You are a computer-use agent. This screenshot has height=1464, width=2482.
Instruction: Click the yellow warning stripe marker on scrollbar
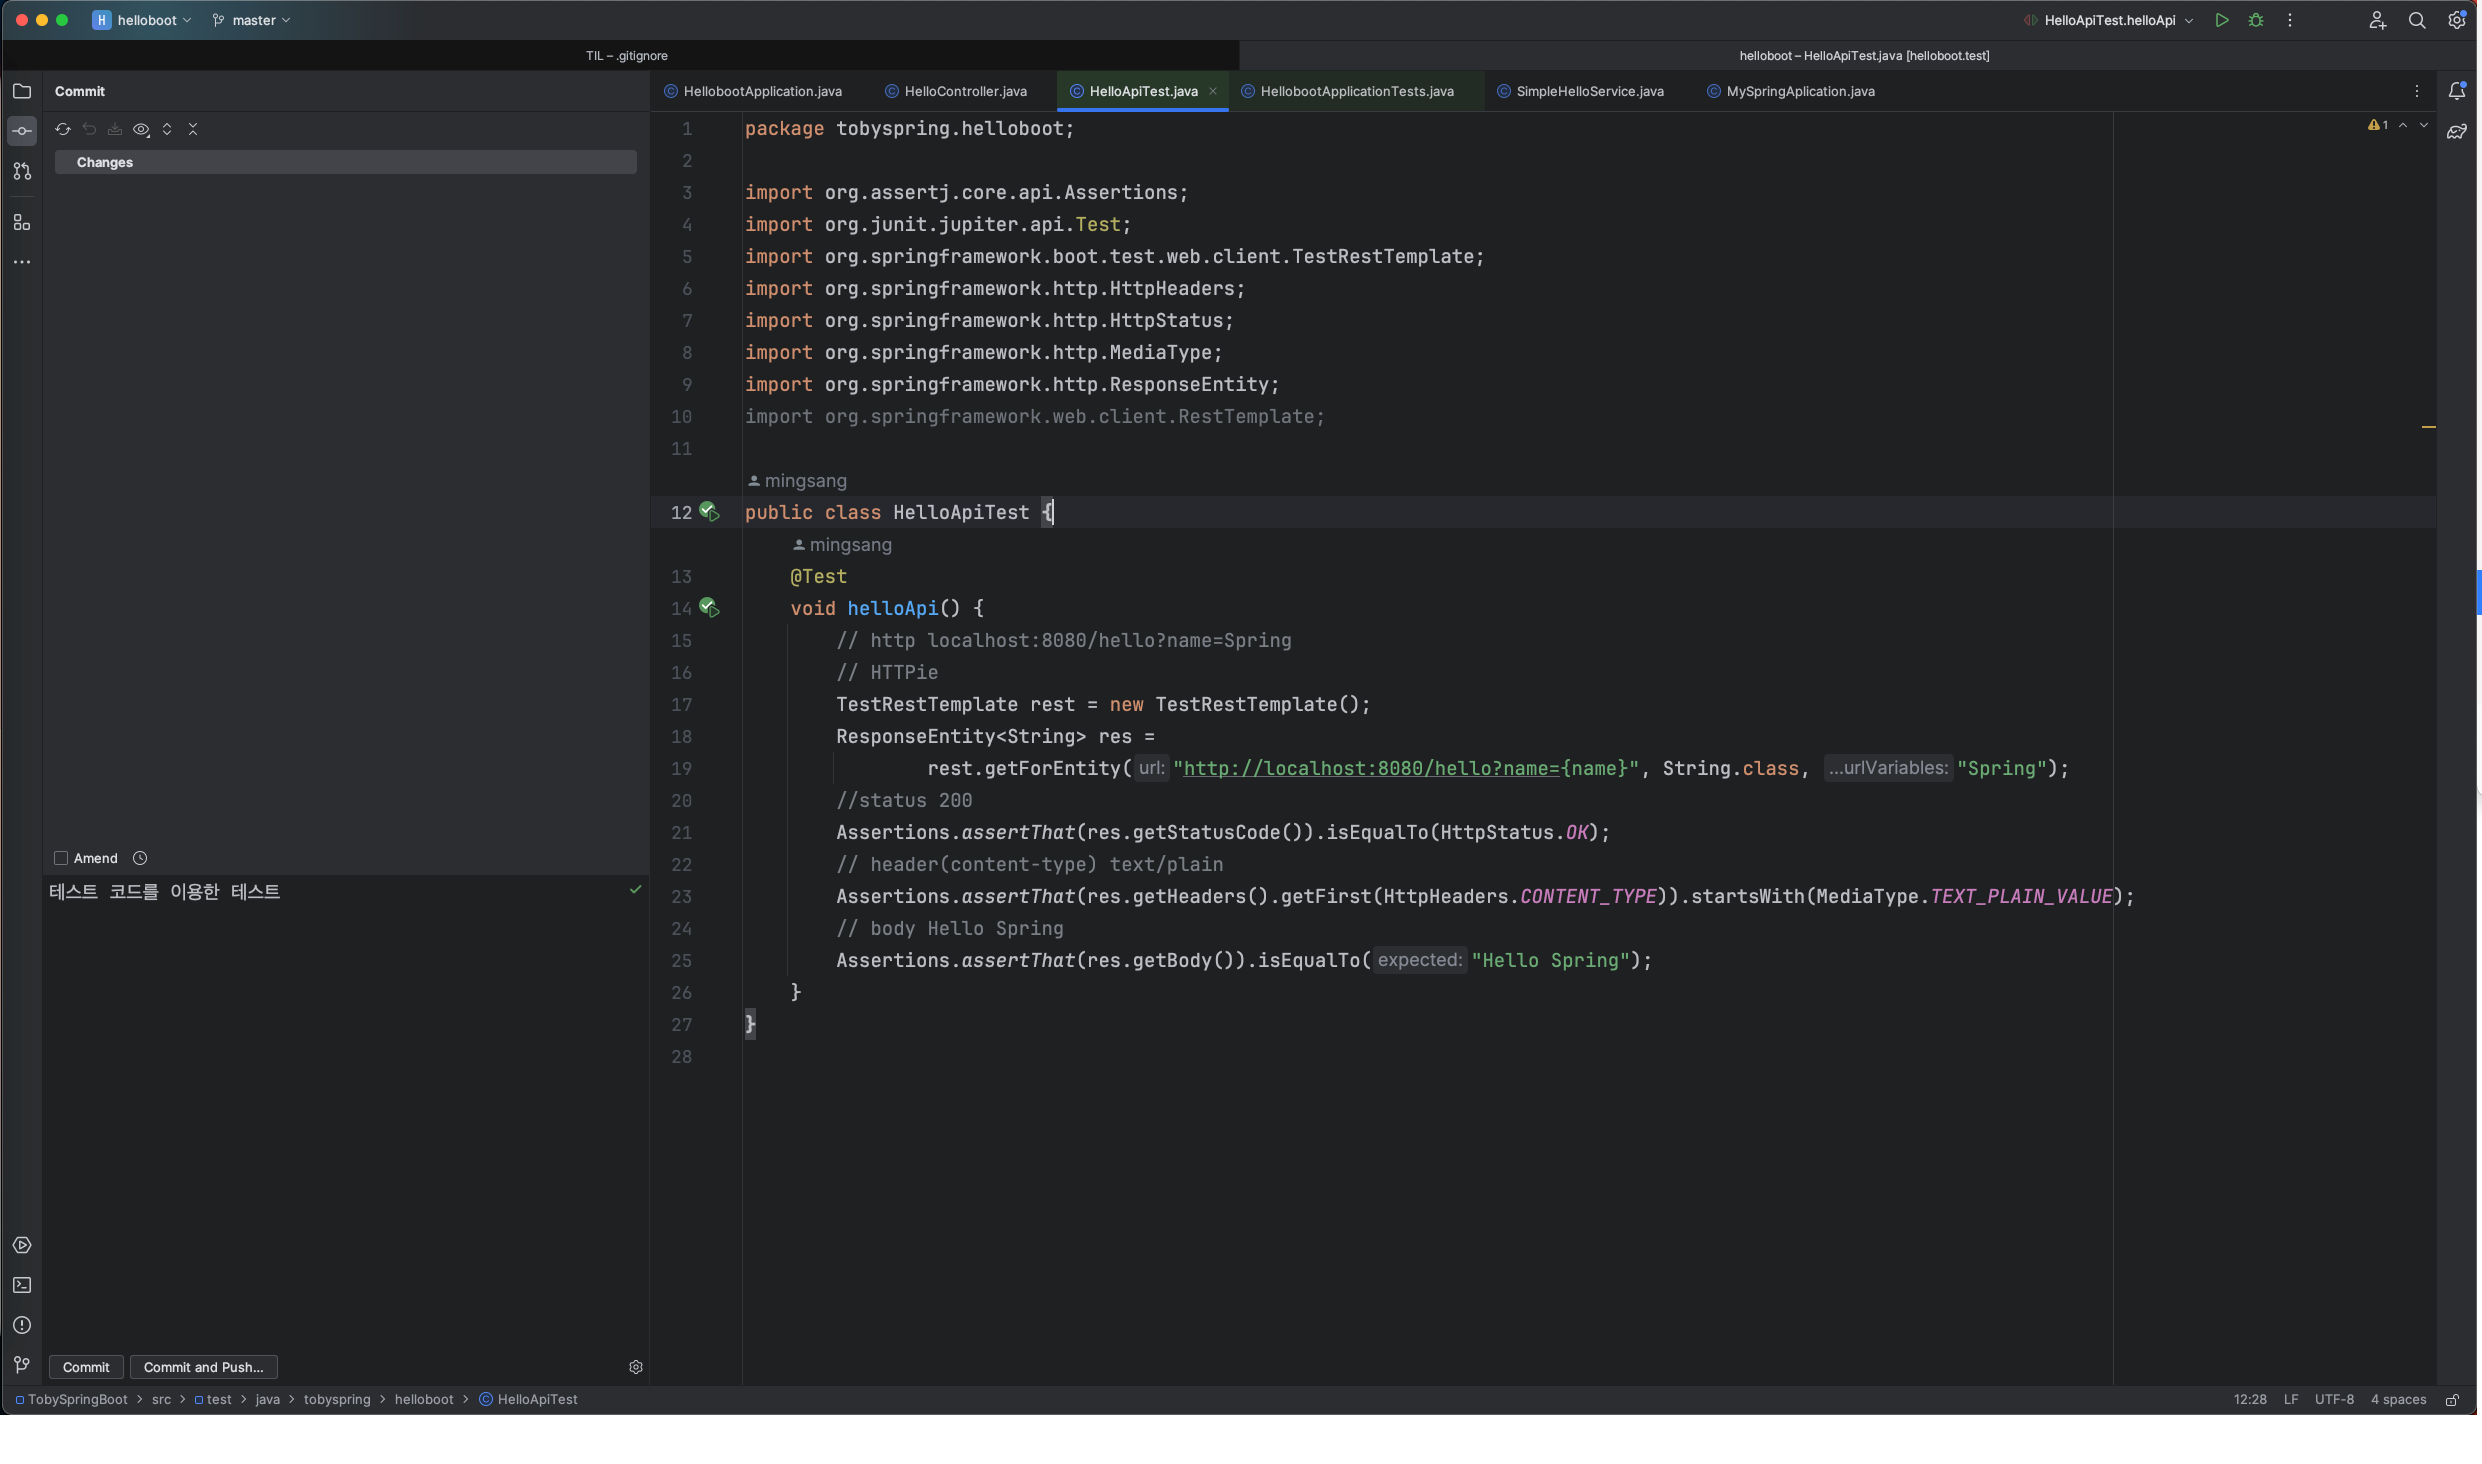tap(2428, 427)
